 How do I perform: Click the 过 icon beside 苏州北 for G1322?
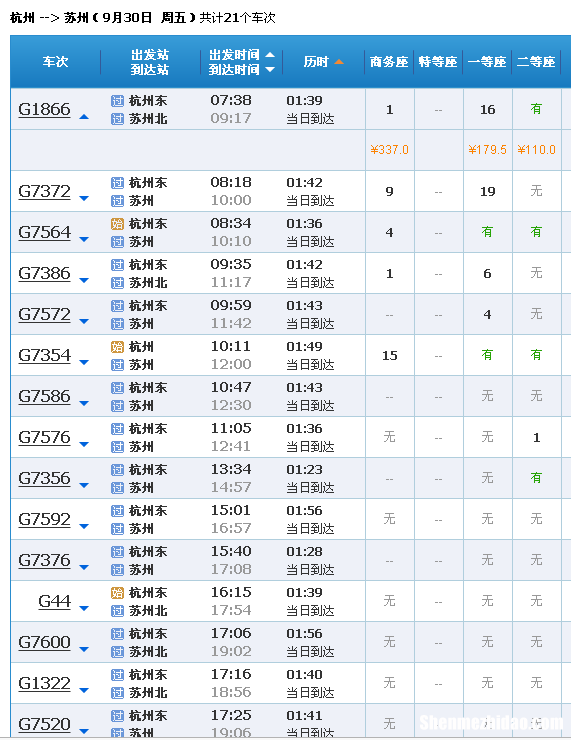pos(117,693)
